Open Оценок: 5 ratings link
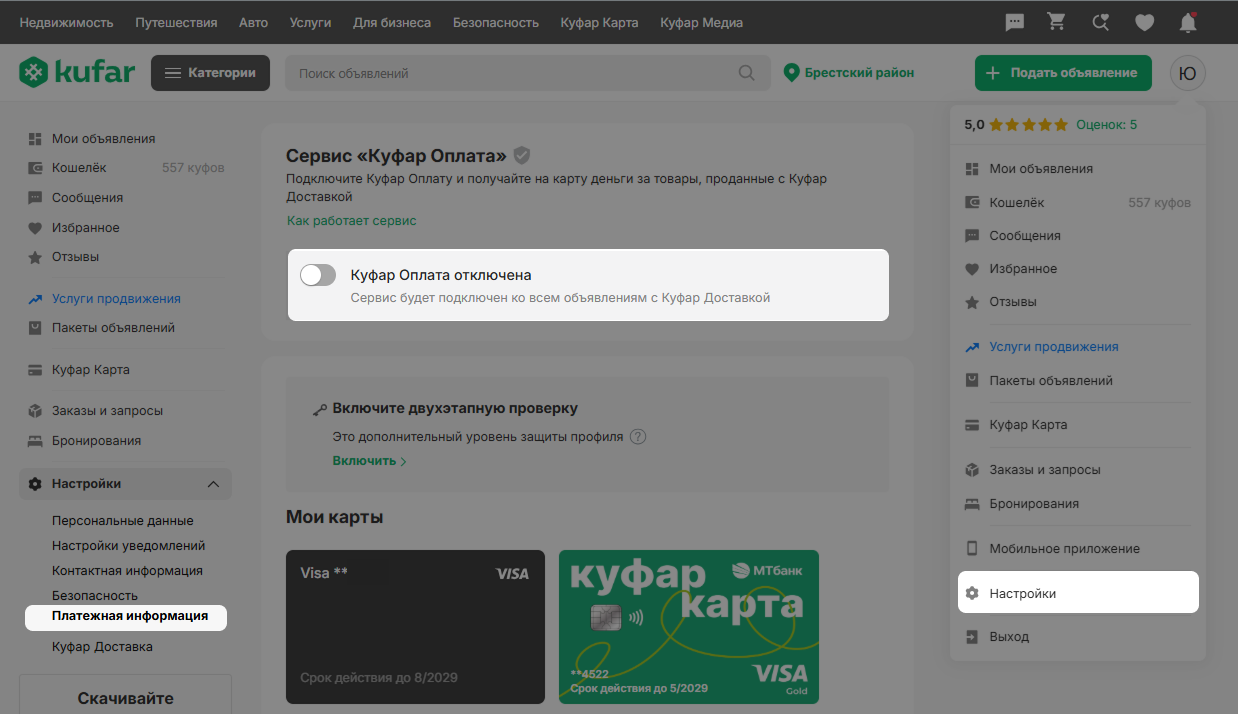 [x=1106, y=125]
